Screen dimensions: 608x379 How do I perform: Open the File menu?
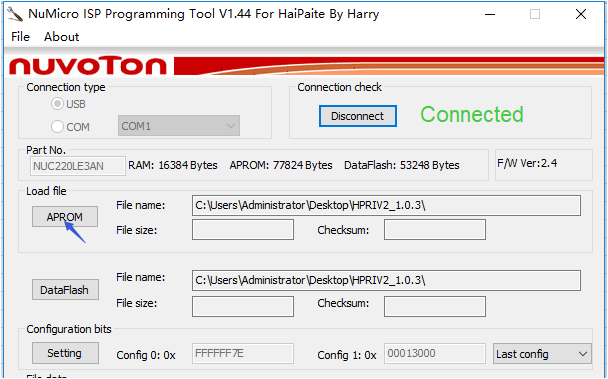20,37
